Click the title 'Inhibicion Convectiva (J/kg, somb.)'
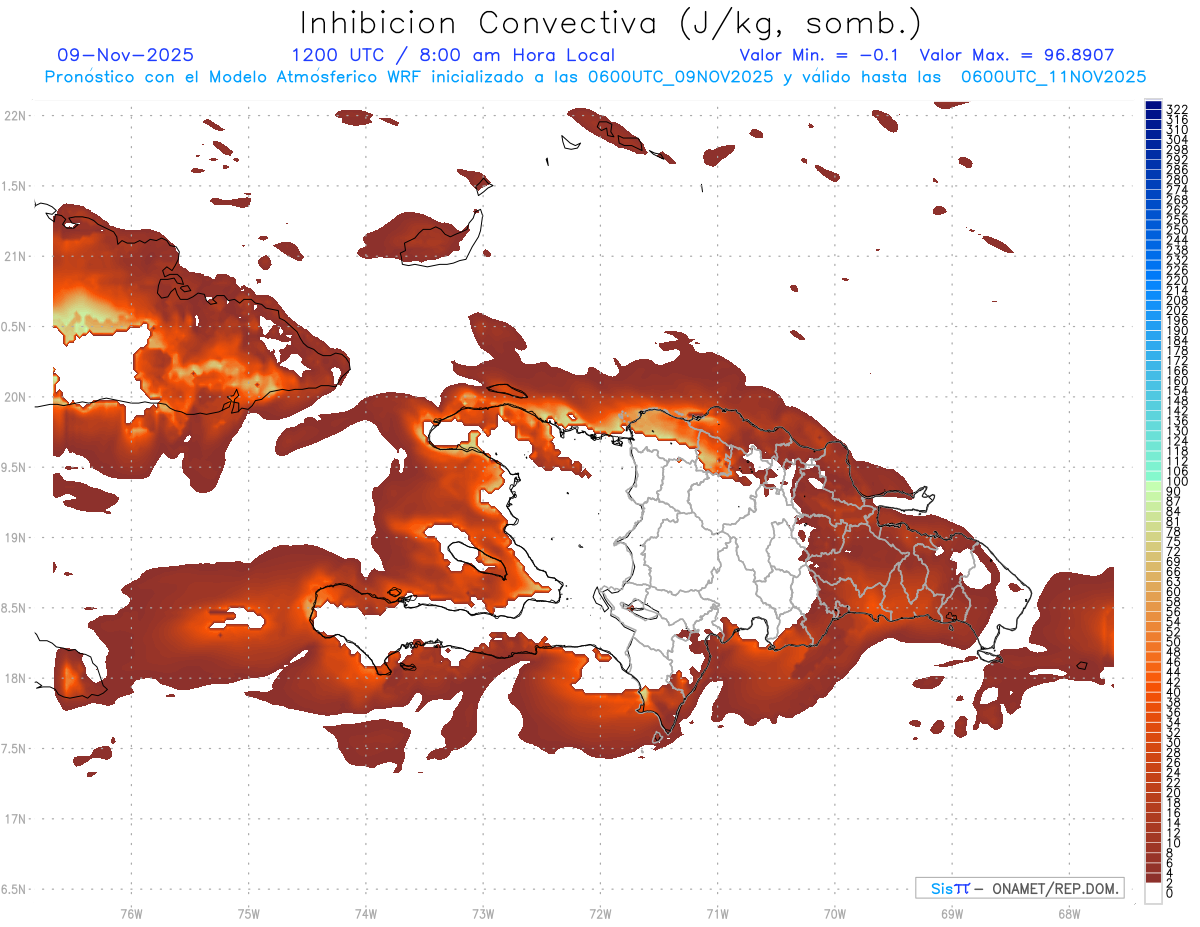 [611, 23]
